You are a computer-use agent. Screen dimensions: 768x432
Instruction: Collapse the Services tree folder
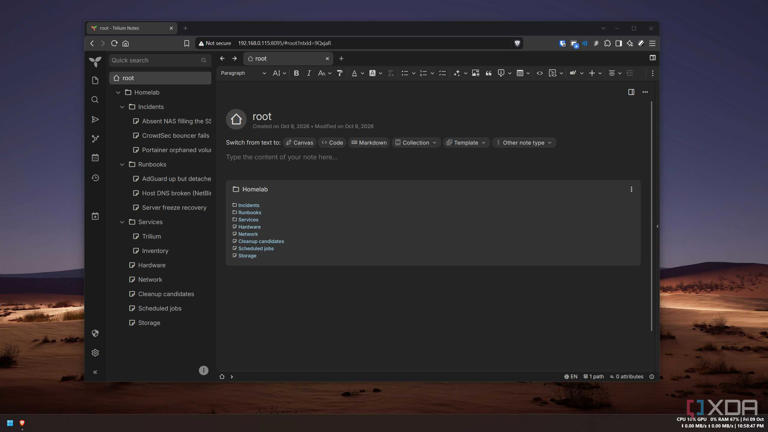click(122, 222)
